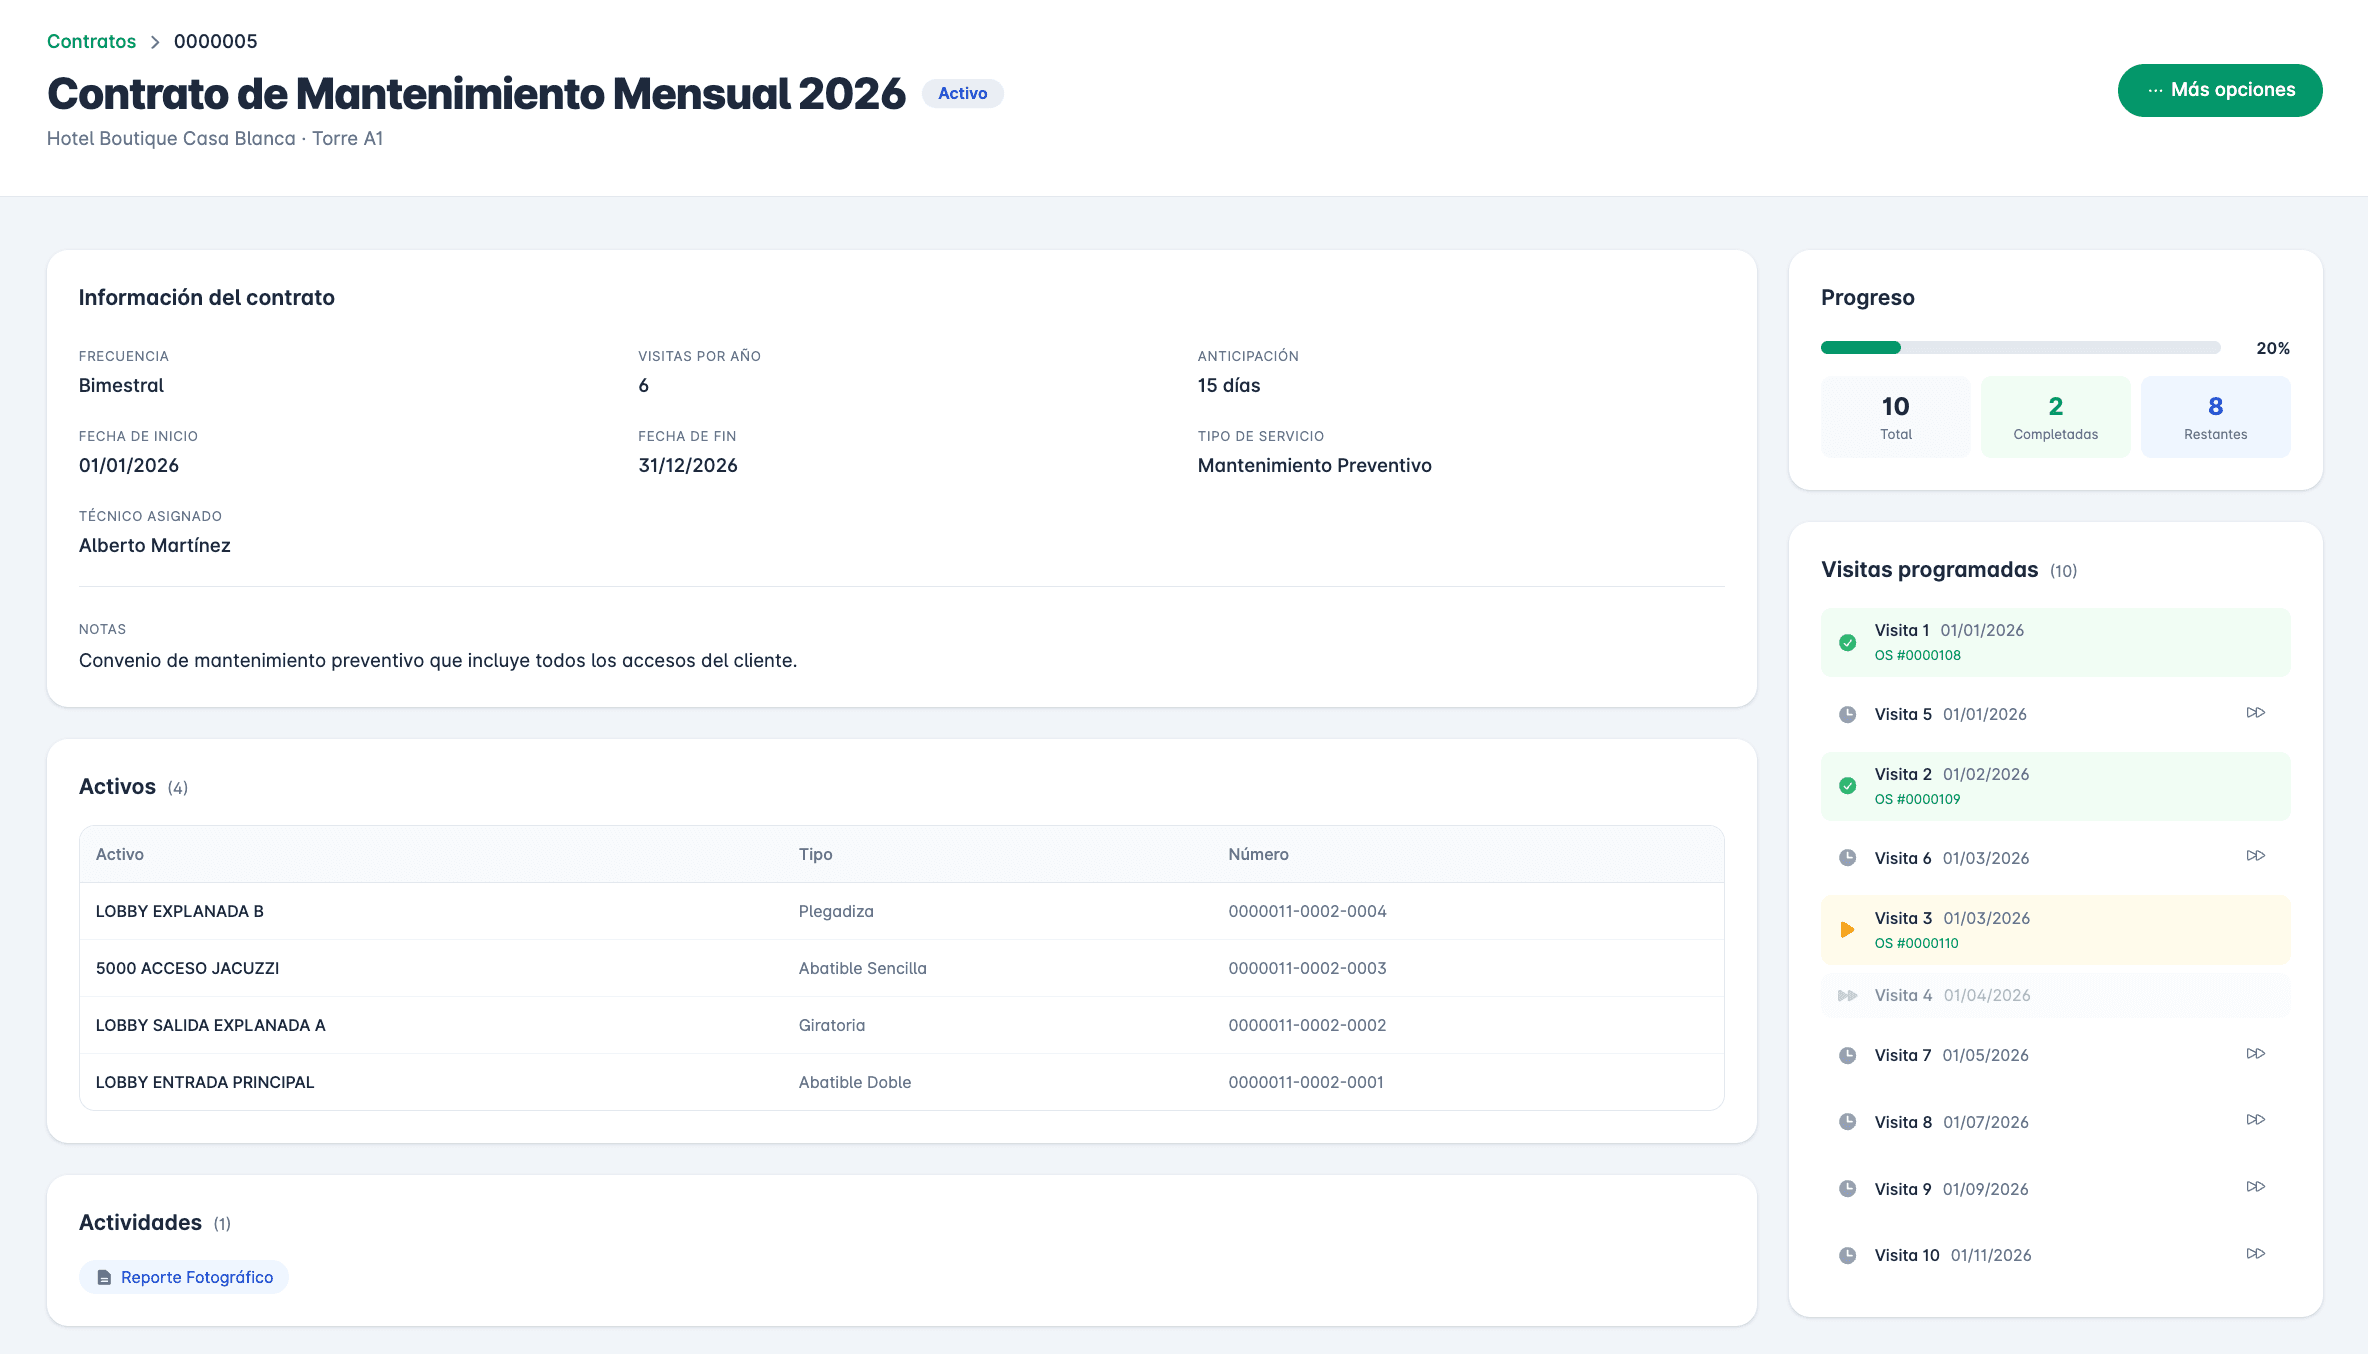This screenshot has height=1354, width=2368.
Task: Go back to Contratos breadcrumb
Action: (91, 41)
